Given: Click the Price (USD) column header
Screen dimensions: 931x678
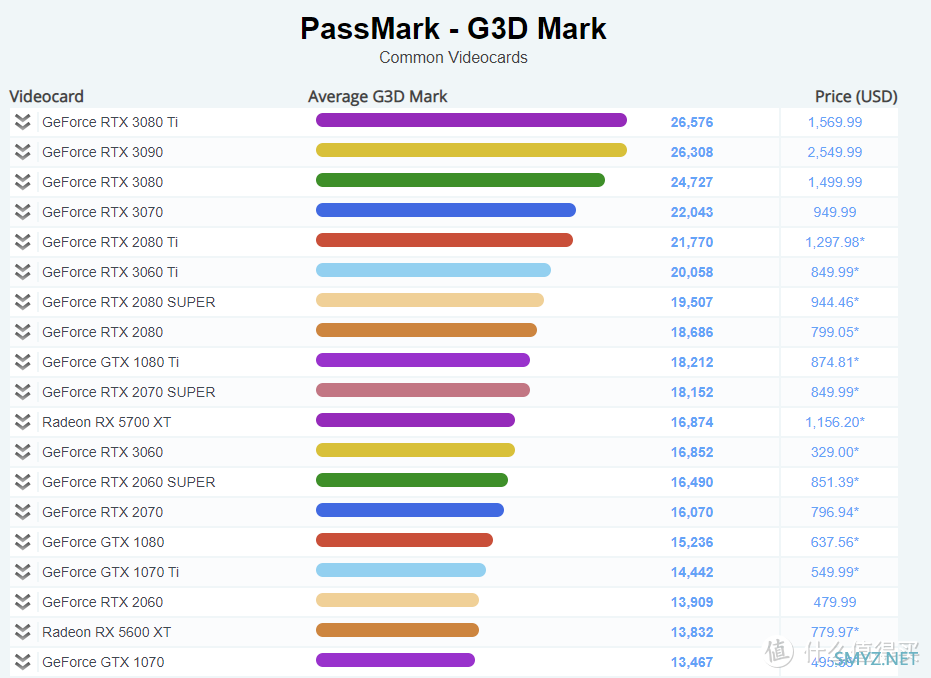Looking at the screenshot, I should click(856, 96).
